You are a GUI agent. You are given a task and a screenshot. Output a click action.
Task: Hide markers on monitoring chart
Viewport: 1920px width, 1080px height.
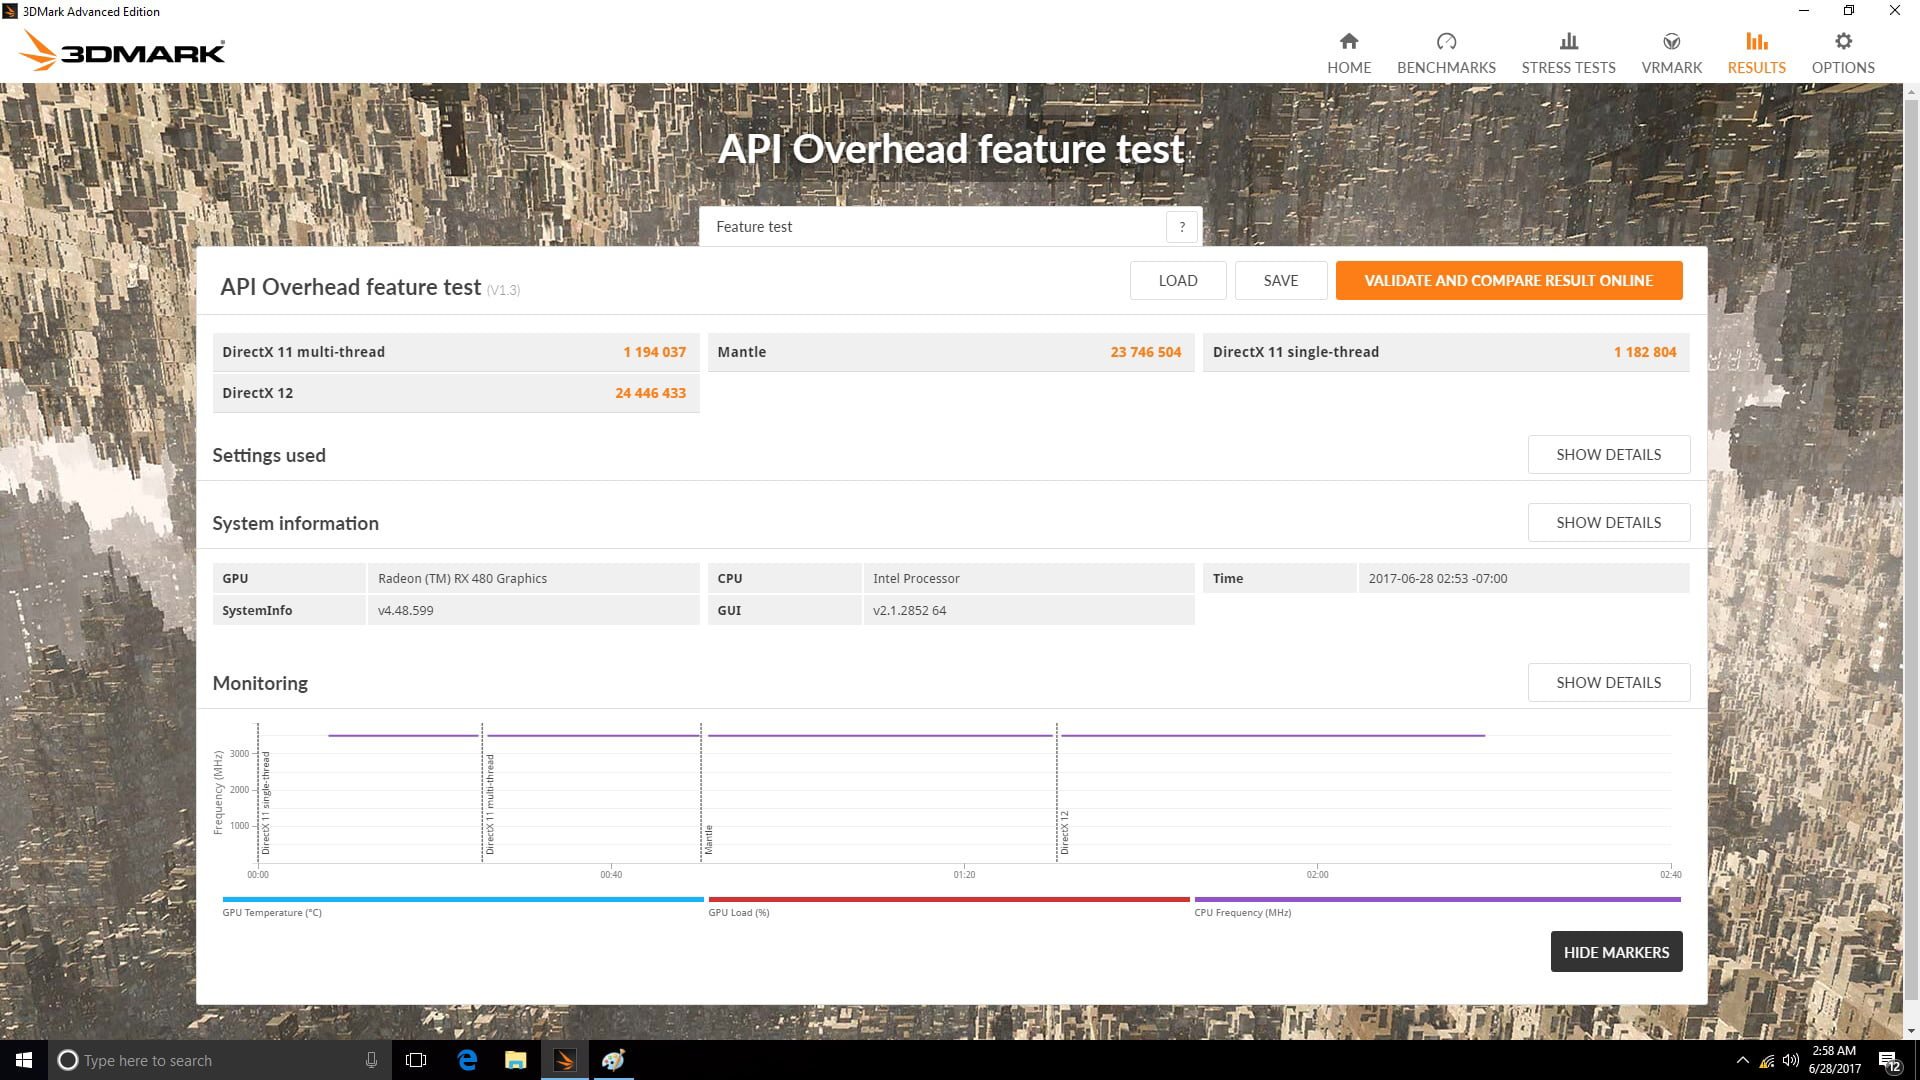click(x=1616, y=952)
